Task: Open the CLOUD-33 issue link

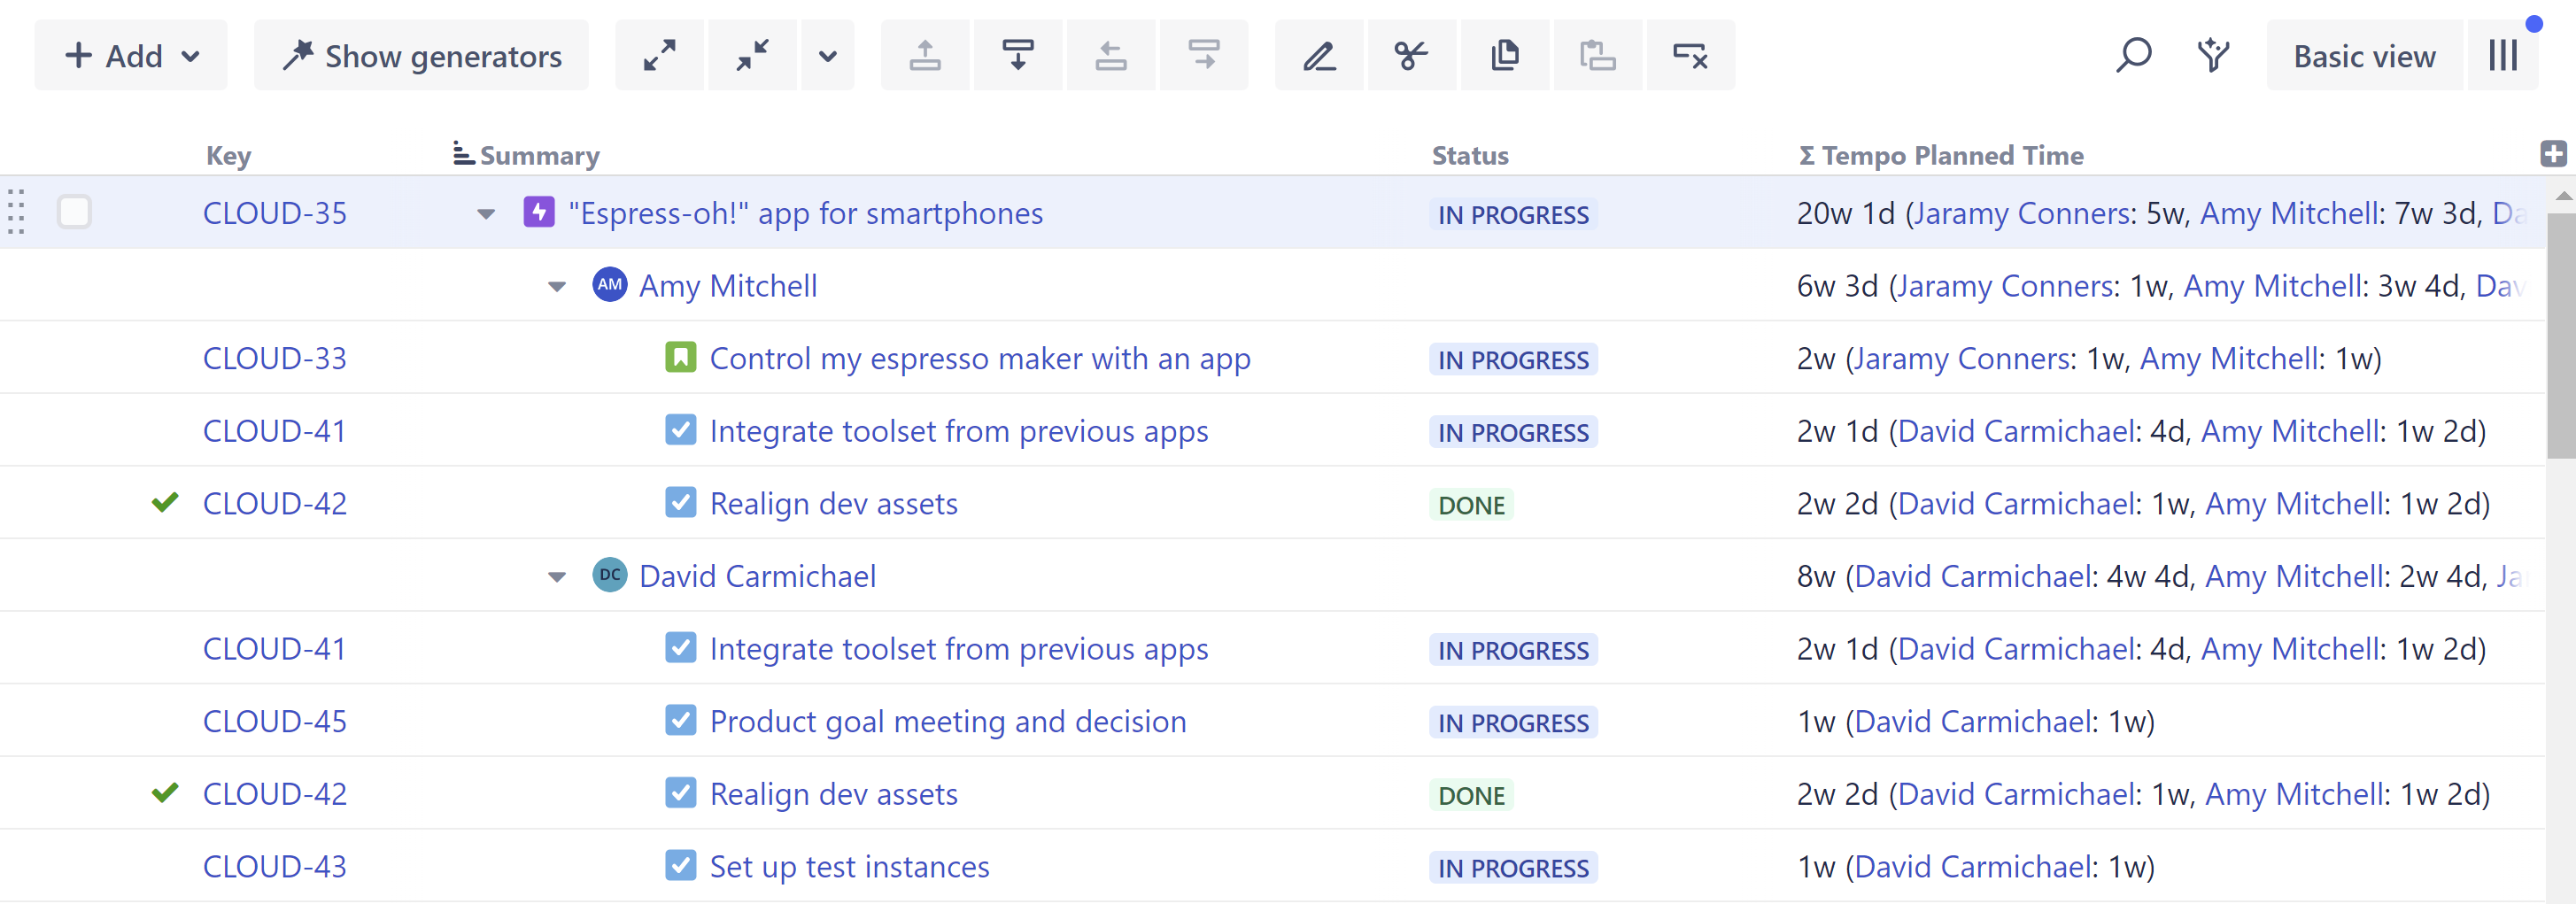Action: [x=274, y=357]
